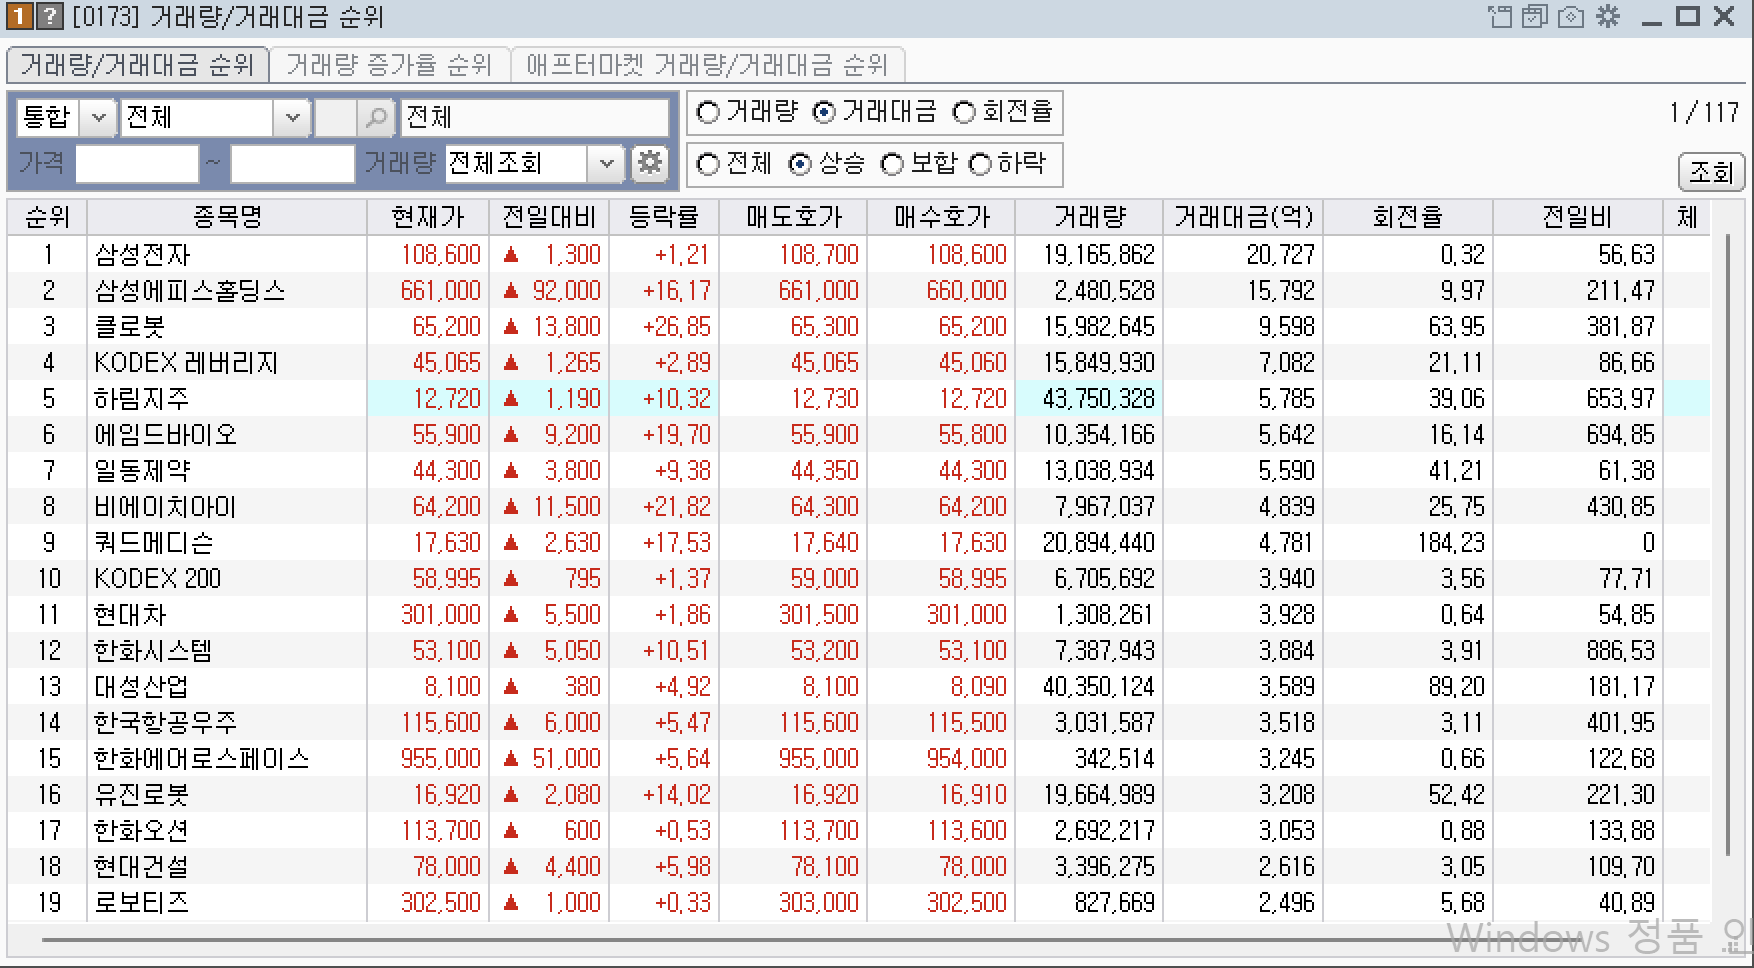This screenshot has height=968, width=1754.
Task: Maximize the 거래량/거래대금 순위 window
Action: coord(1688,17)
